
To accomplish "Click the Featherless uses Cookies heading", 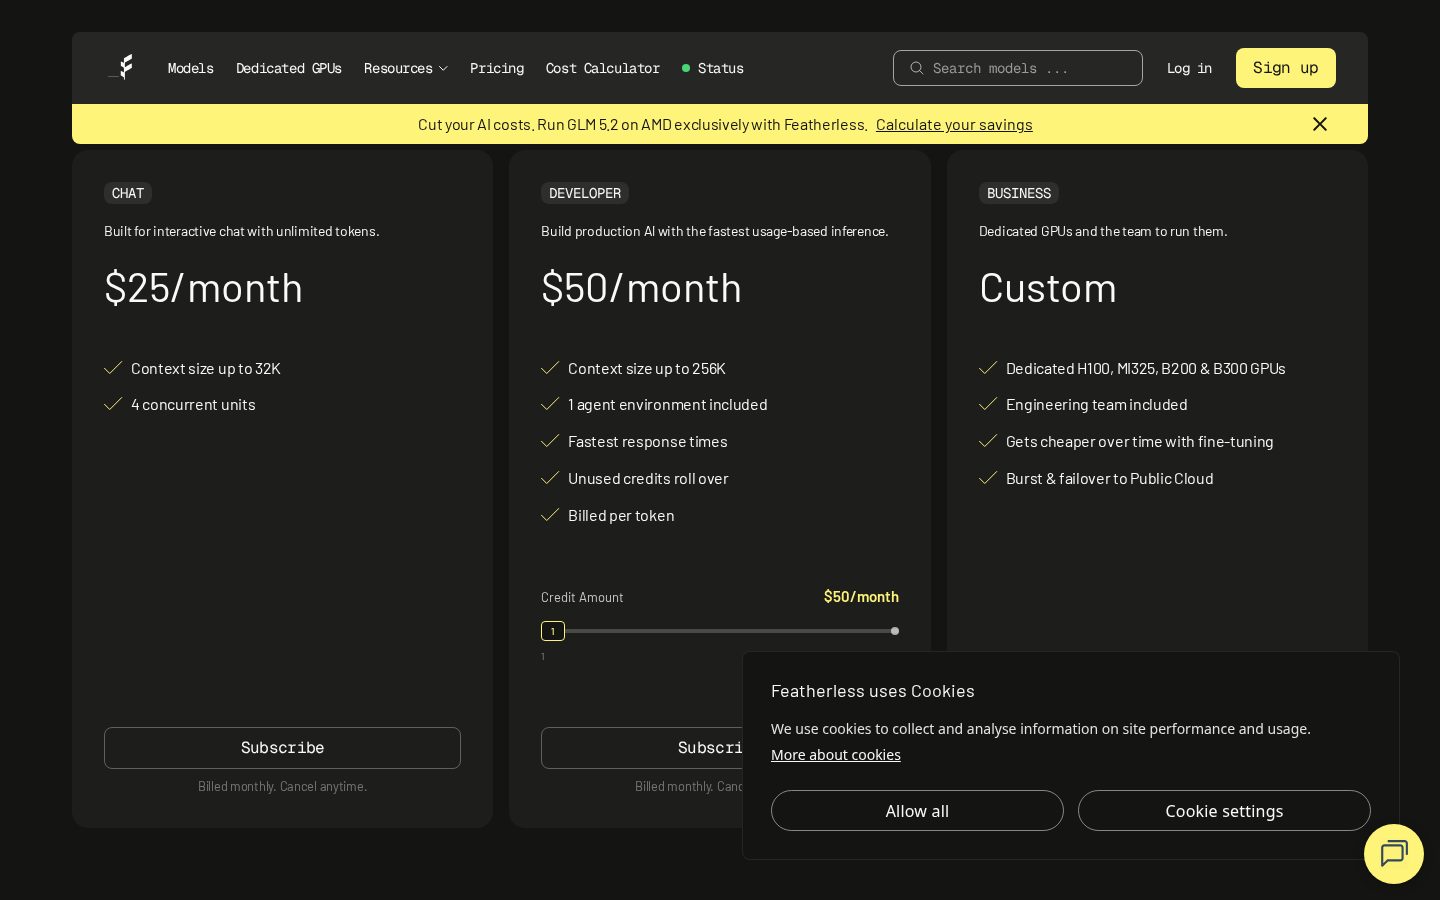I will 872,691.
